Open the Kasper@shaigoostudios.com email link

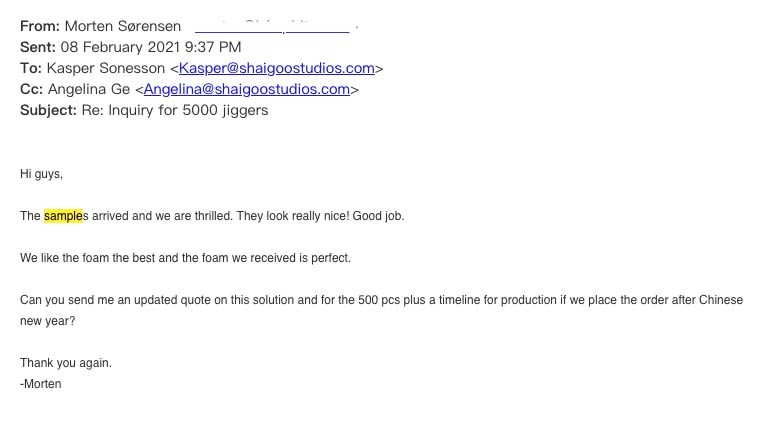276,68
